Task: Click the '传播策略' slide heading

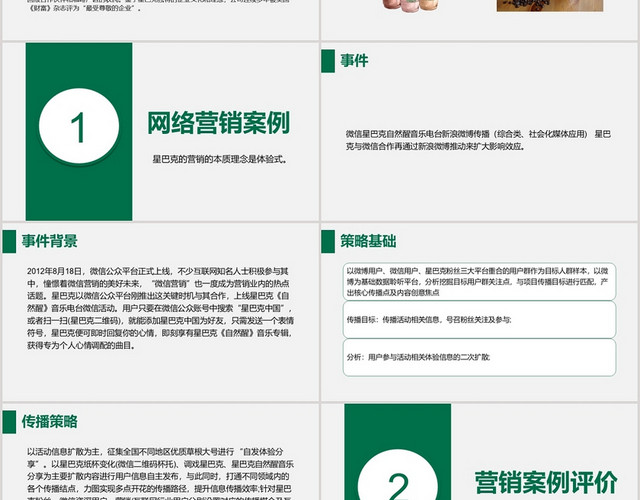Action: [x=49, y=421]
